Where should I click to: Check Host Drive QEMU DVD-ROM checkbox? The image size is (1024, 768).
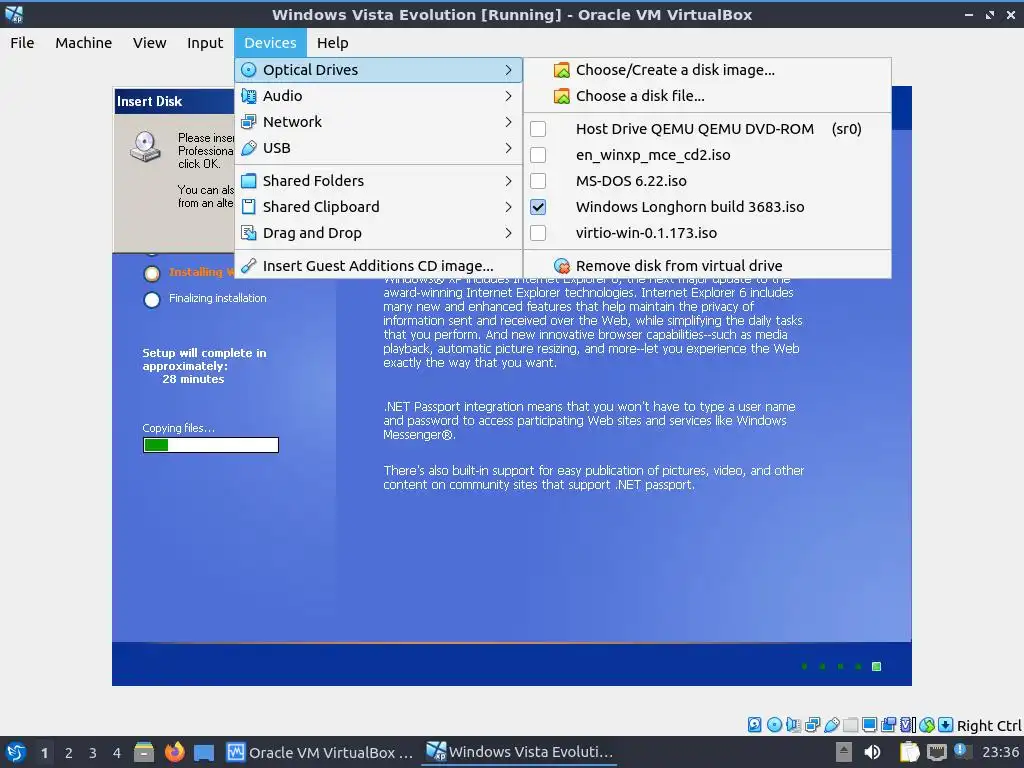538,129
